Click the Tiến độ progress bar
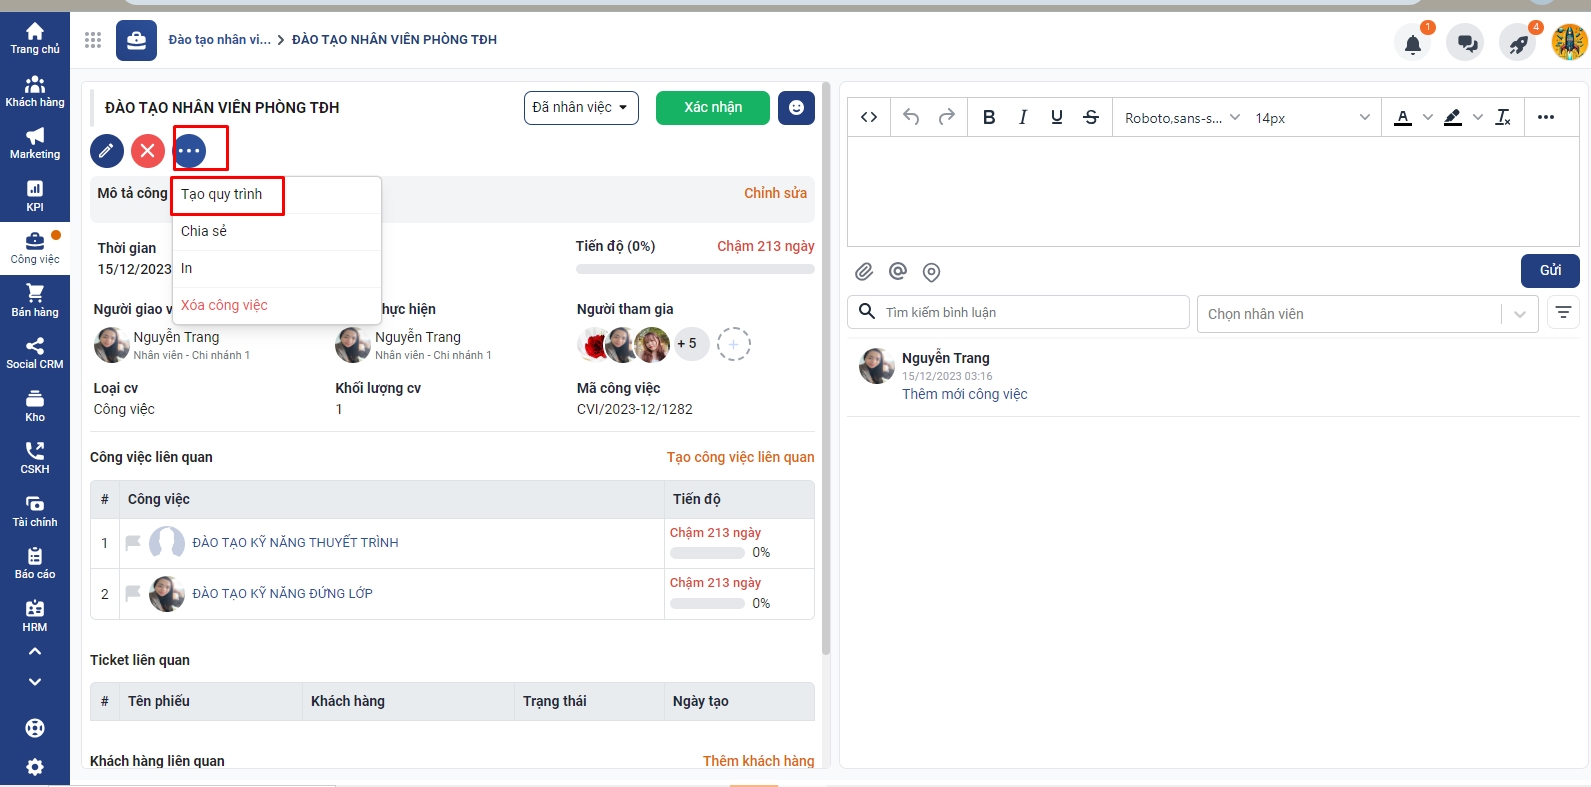The height and width of the screenshot is (787, 1591). (x=695, y=269)
